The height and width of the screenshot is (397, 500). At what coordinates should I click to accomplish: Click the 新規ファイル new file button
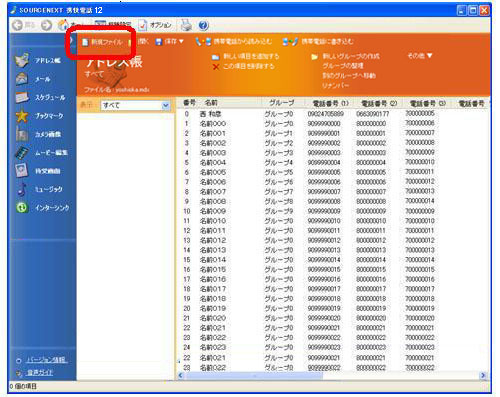103,42
